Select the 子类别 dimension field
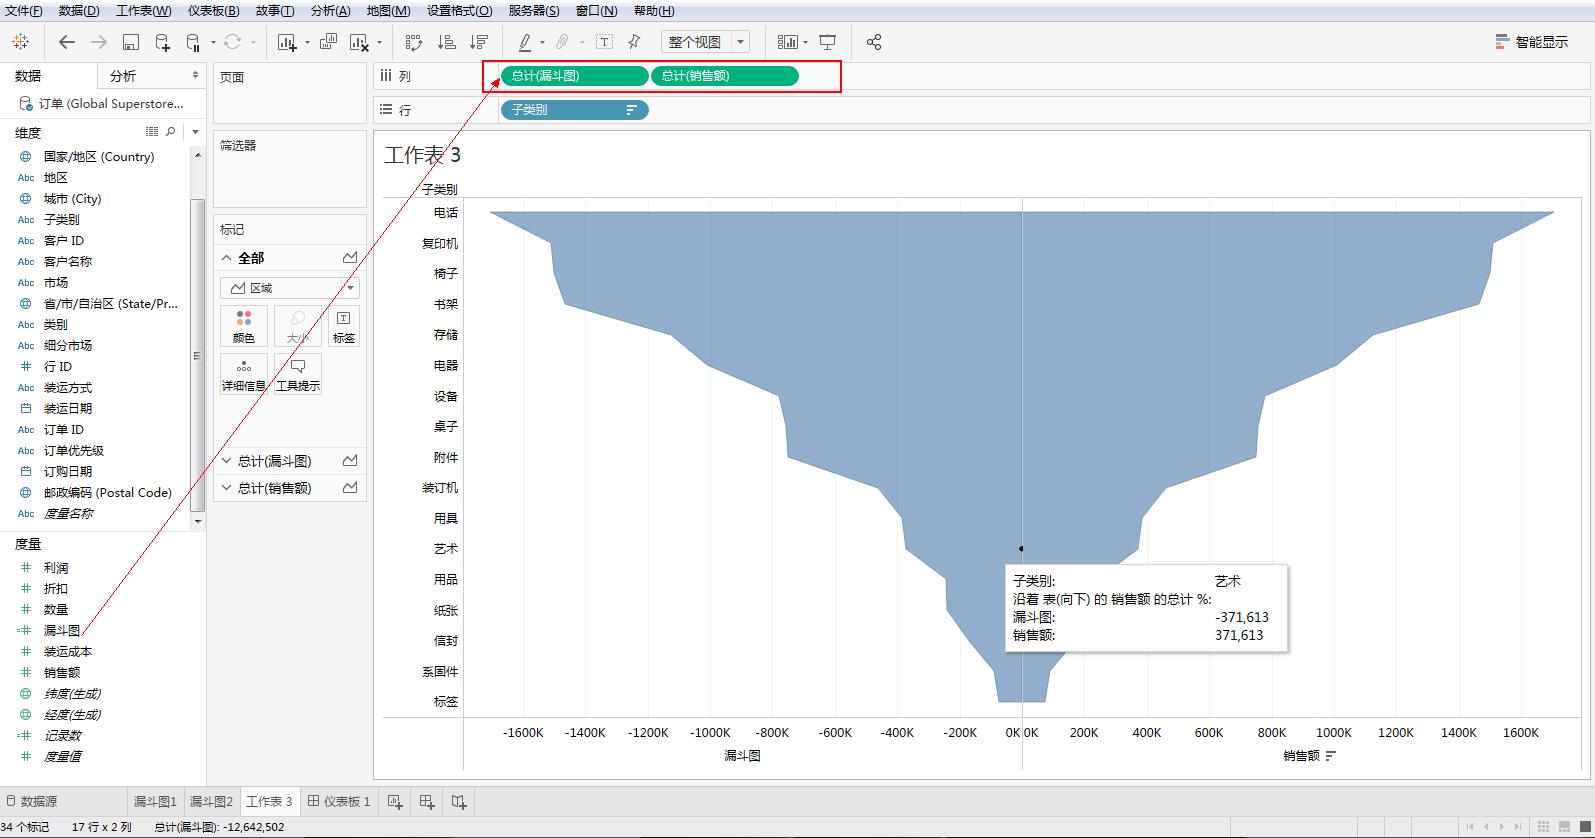The width and height of the screenshot is (1595, 838). pos(61,219)
